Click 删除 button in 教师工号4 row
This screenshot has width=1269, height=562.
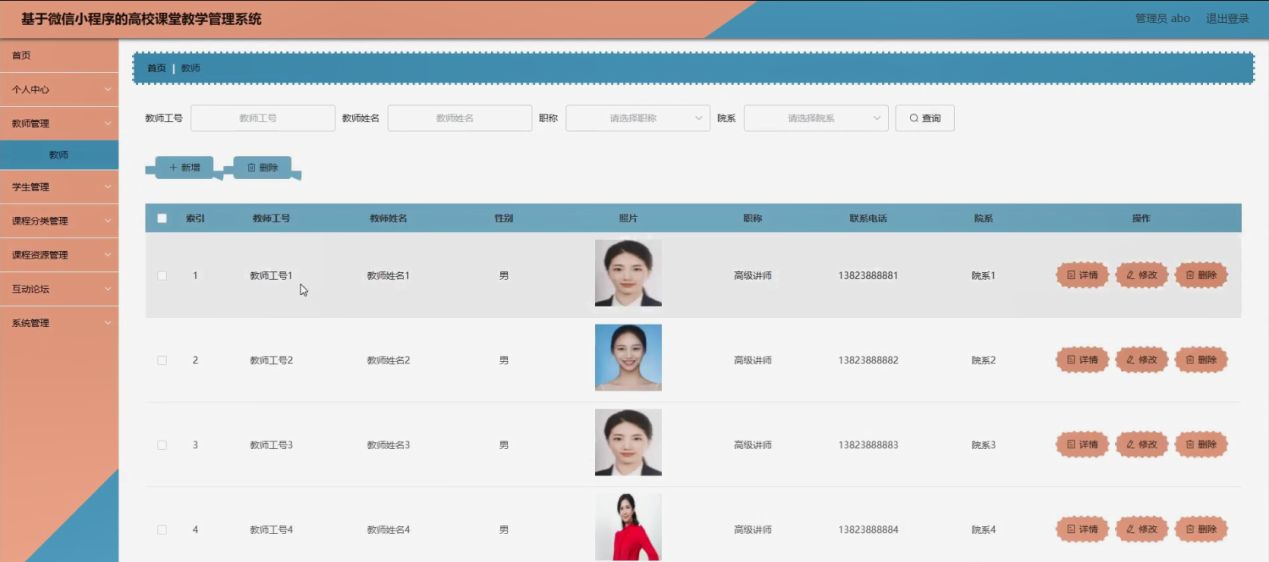(x=1201, y=529)
